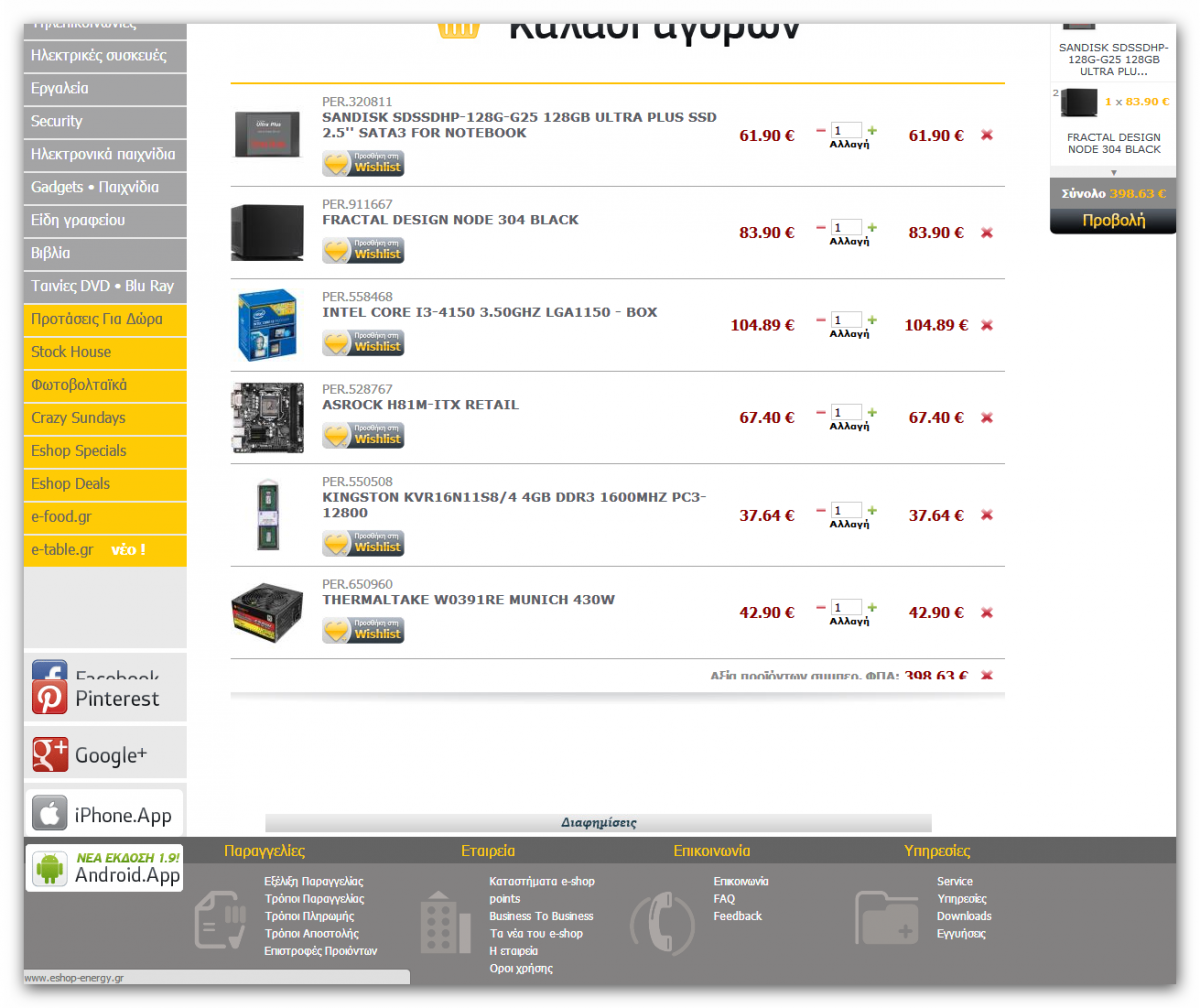This screenshot has width=1200, height=1008.
Task: Click quantity field for Thermaltake Munich 430W
Action: [x=846, y=607]
